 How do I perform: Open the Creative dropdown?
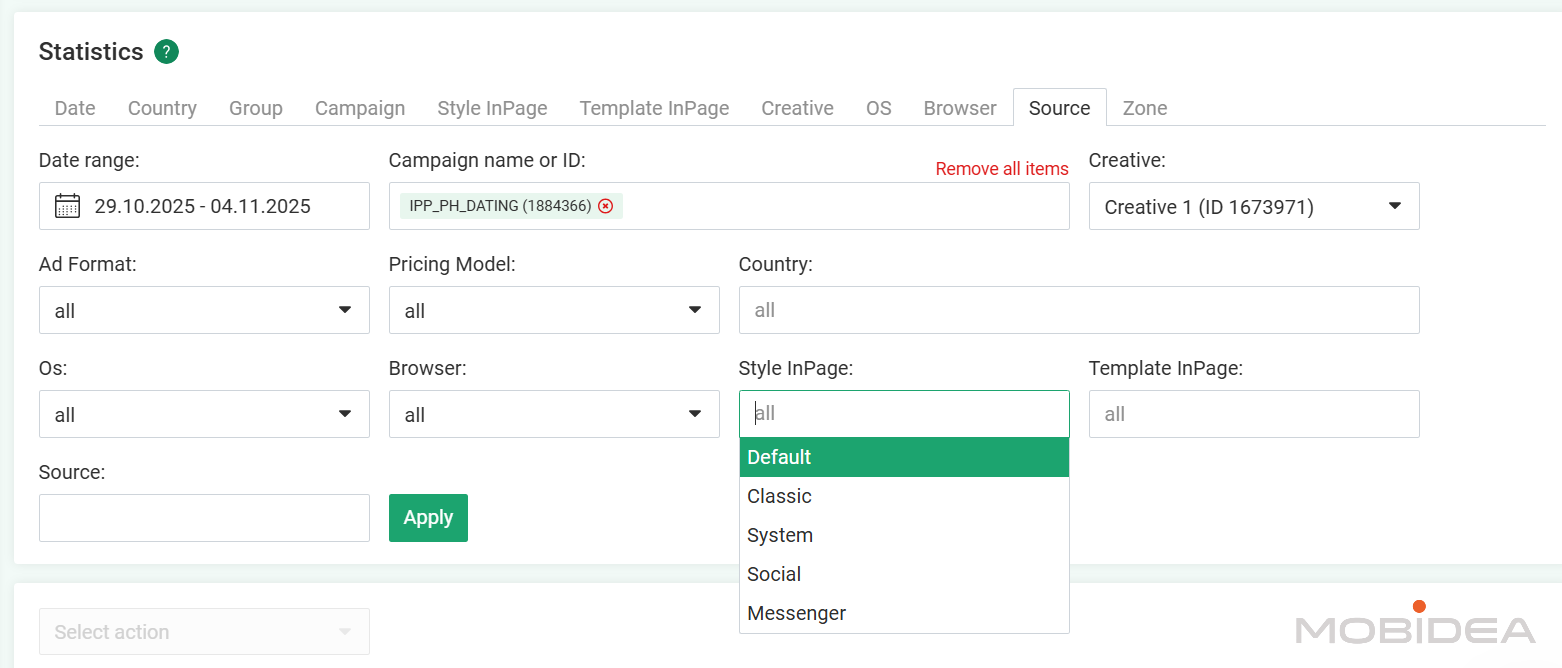pyautogui.click(x=1254, y=206)
